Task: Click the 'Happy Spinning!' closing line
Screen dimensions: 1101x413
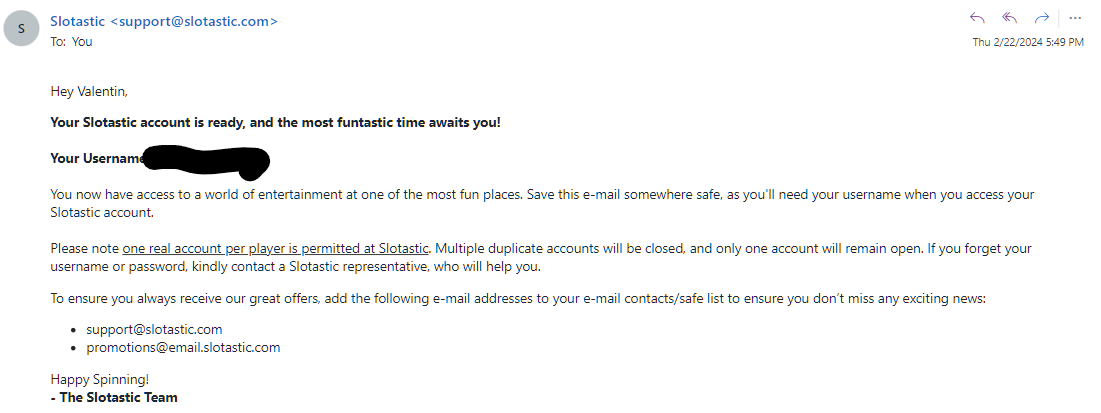Action: click(x=98, y=380)
